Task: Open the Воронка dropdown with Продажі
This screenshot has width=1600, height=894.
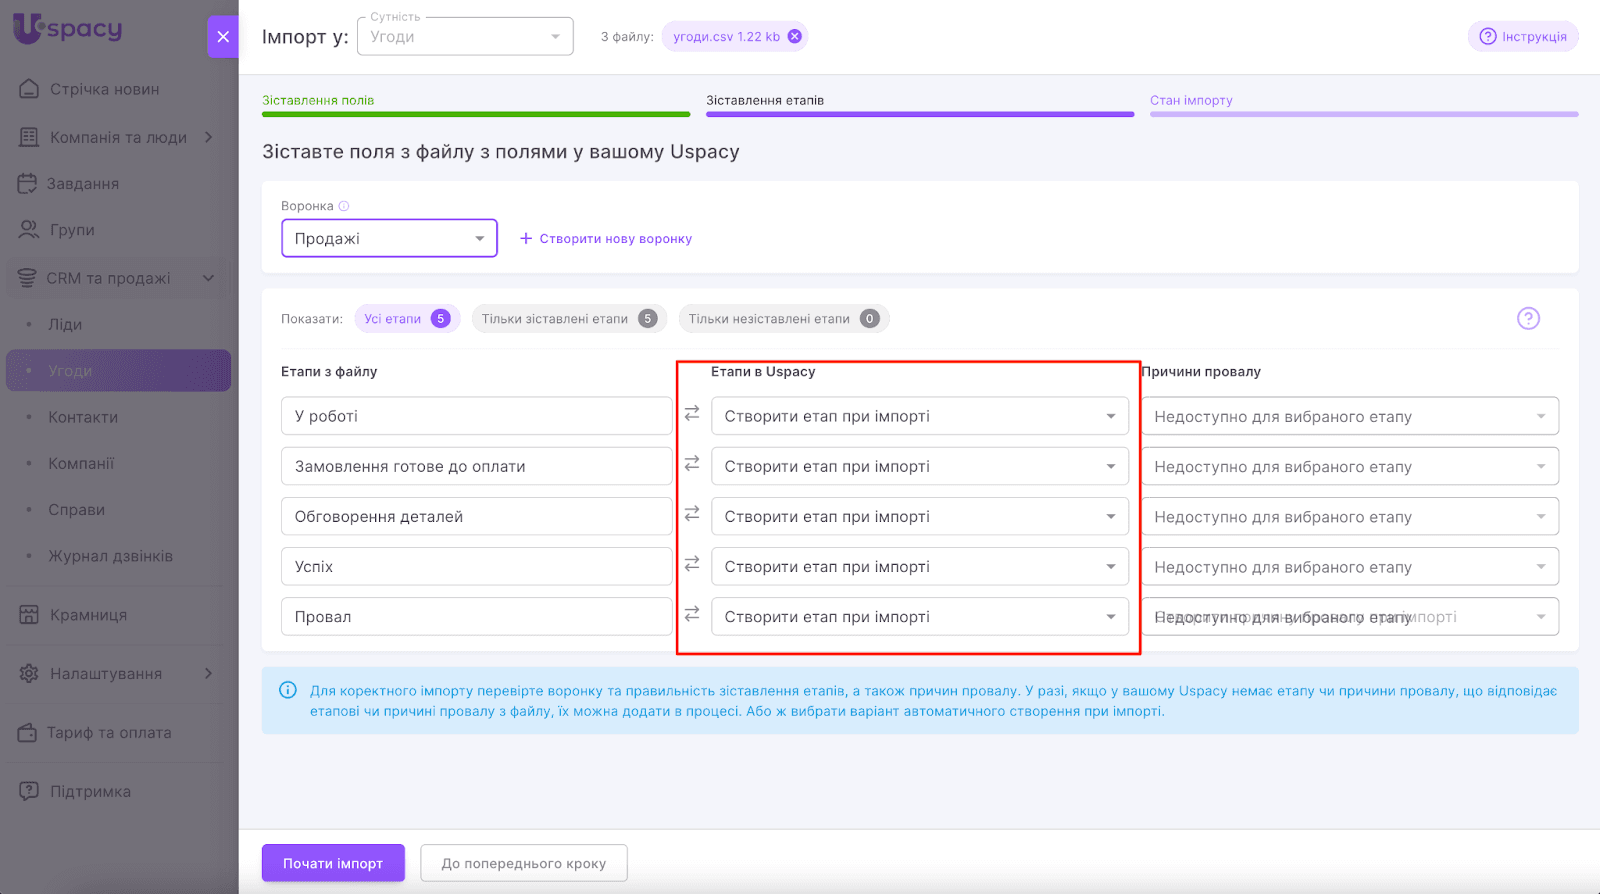Action: pyautogui.click(x=389, y=239)
